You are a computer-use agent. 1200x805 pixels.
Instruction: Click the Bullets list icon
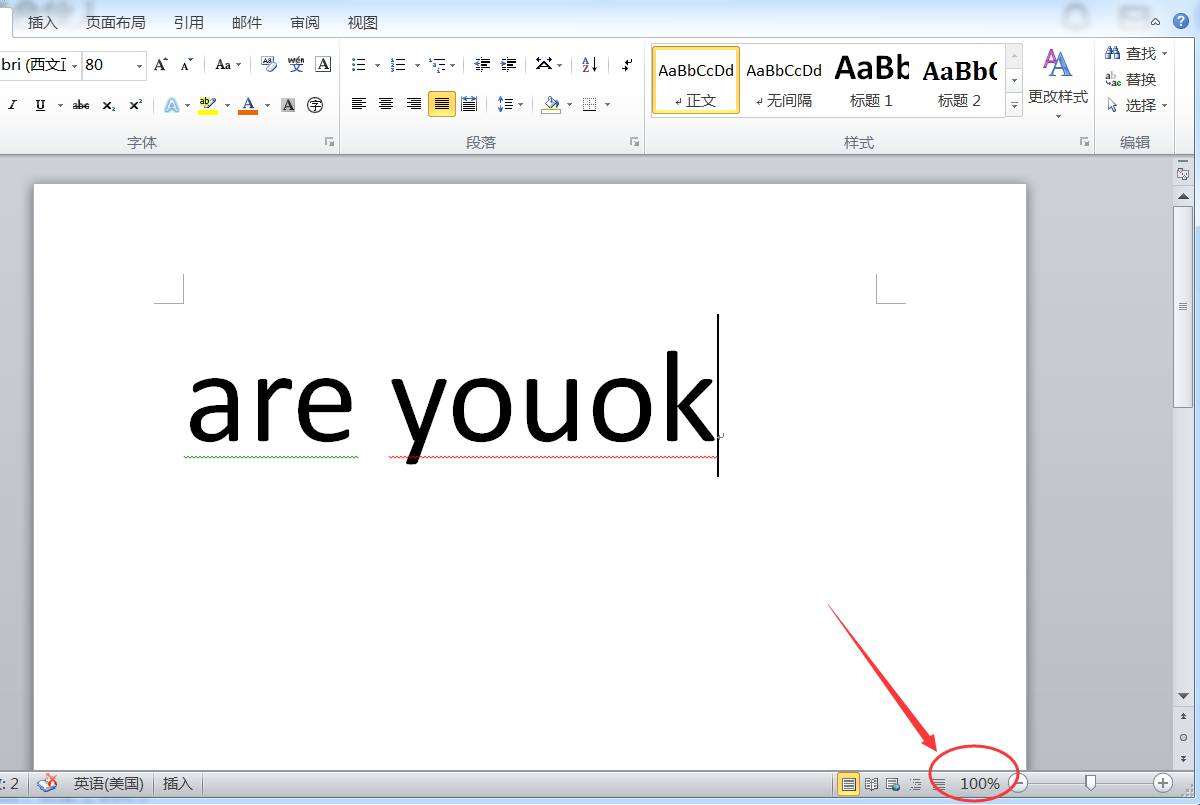[x=359, y=65]
